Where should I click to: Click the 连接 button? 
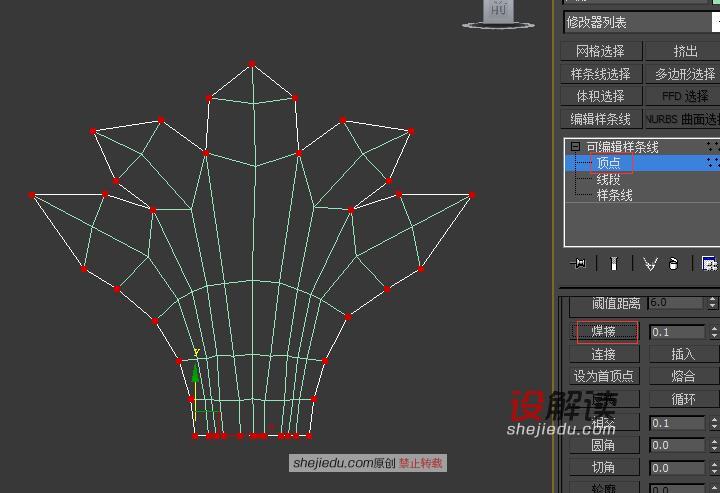[x=604, y=354]
